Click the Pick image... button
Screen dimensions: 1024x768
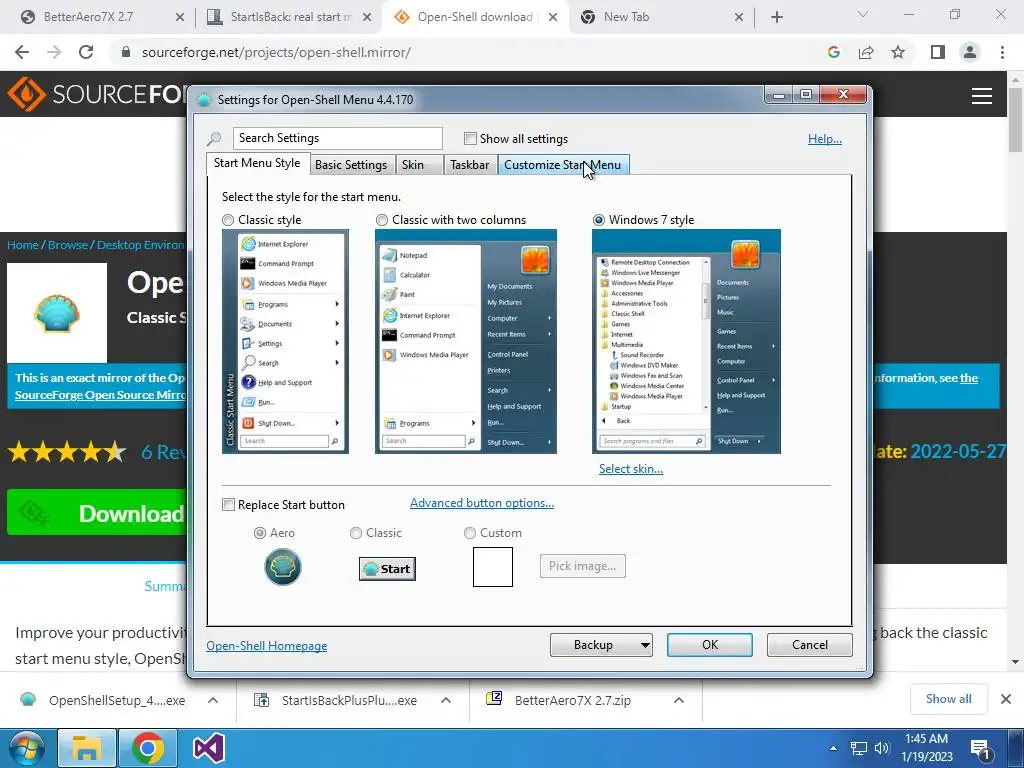pos(583,566)
